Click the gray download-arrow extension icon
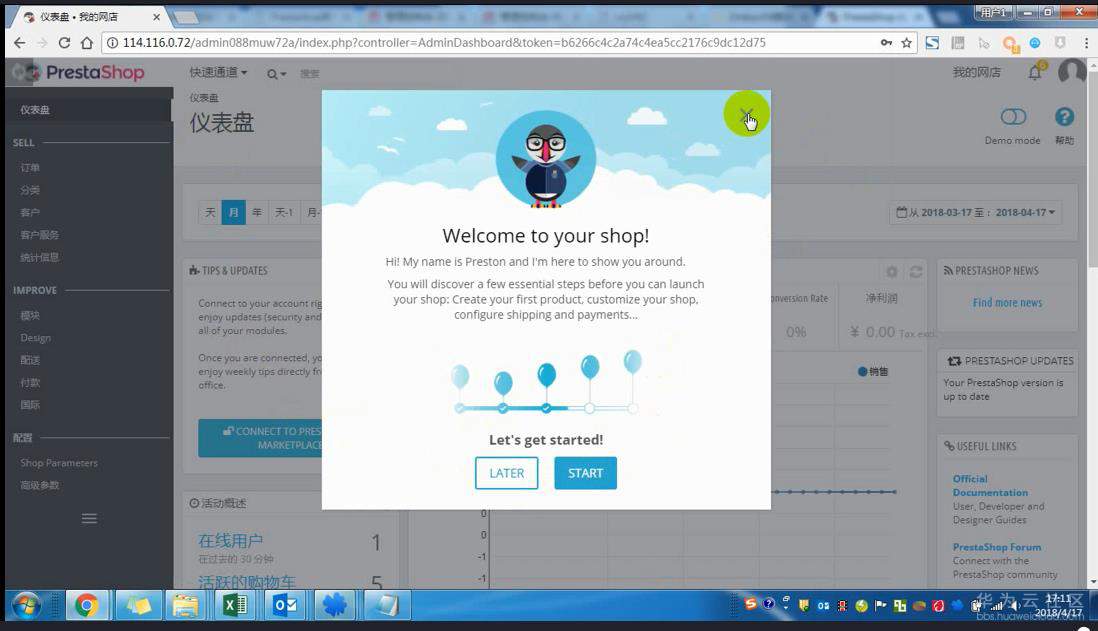Image resolution: width=1098 pixels, height=631 pixels. click(1060, 43)
